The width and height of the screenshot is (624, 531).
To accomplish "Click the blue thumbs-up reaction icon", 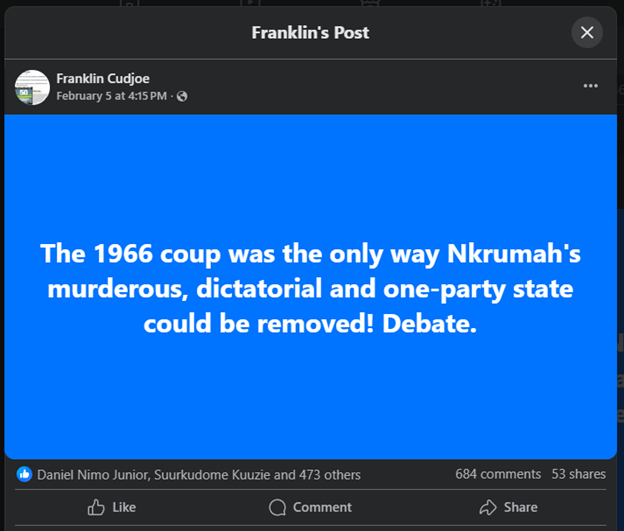I will coord(24,474).
